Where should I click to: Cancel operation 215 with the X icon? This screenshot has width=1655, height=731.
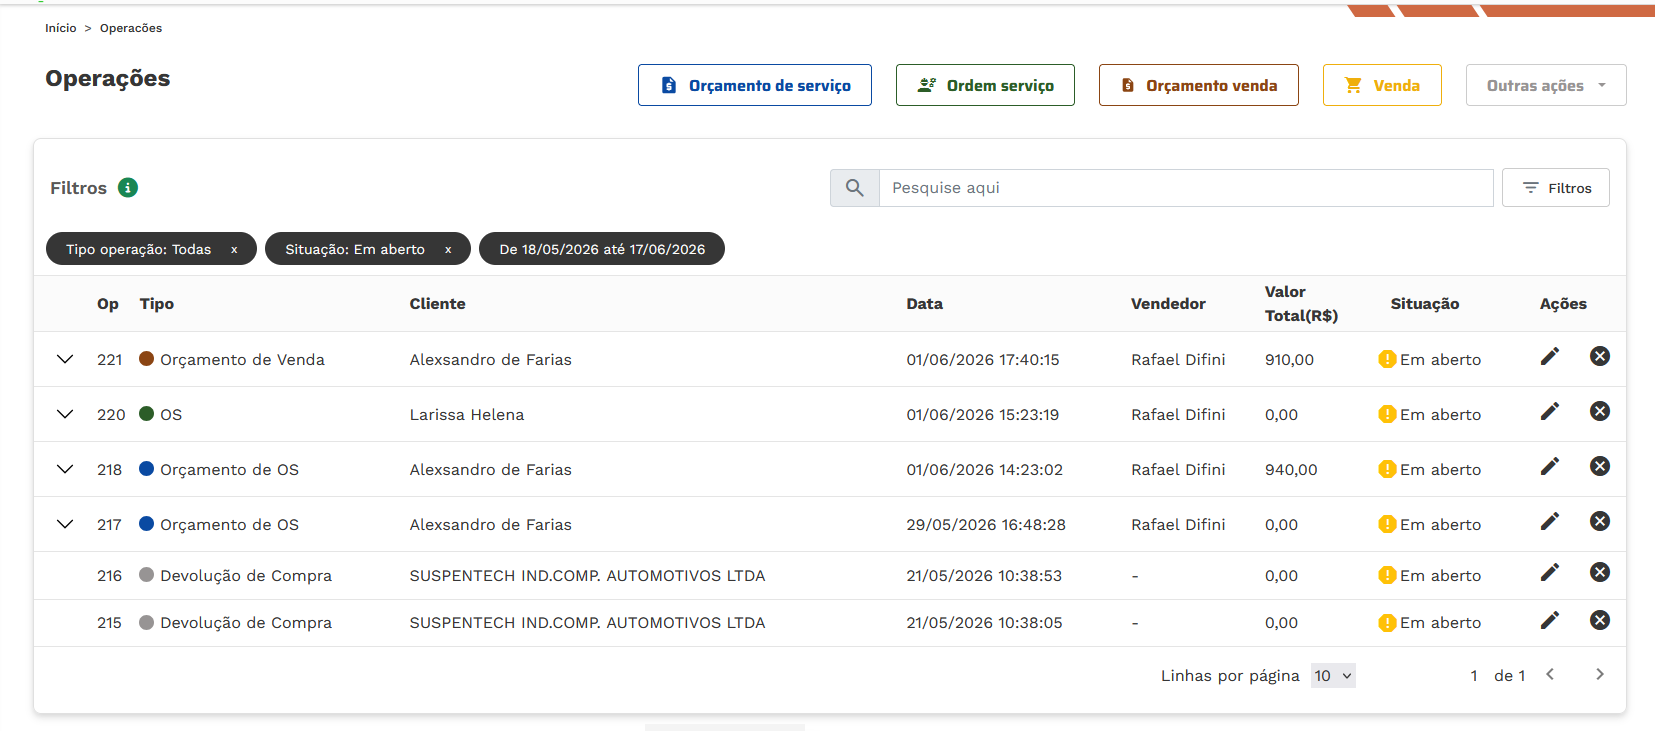1600,620
